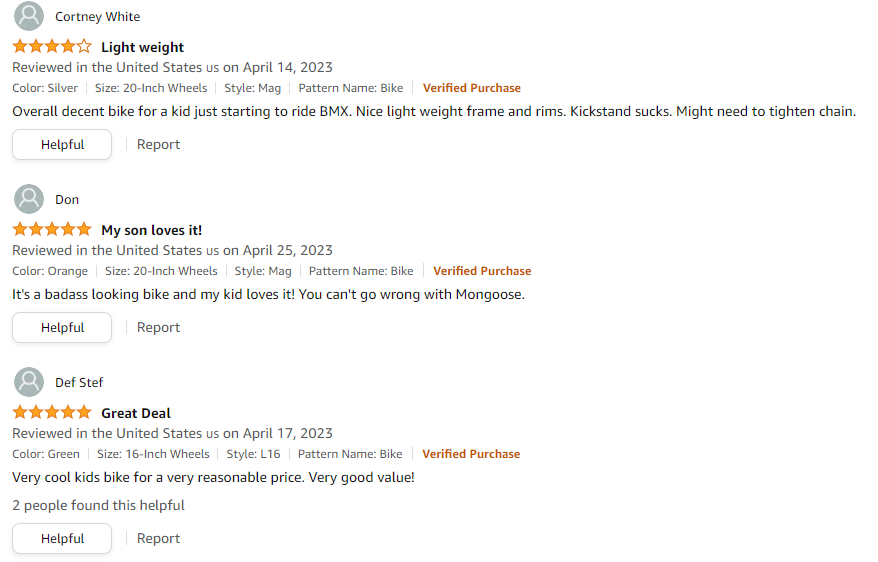Click the five-star rating on Great Deal review

point(52,413)
